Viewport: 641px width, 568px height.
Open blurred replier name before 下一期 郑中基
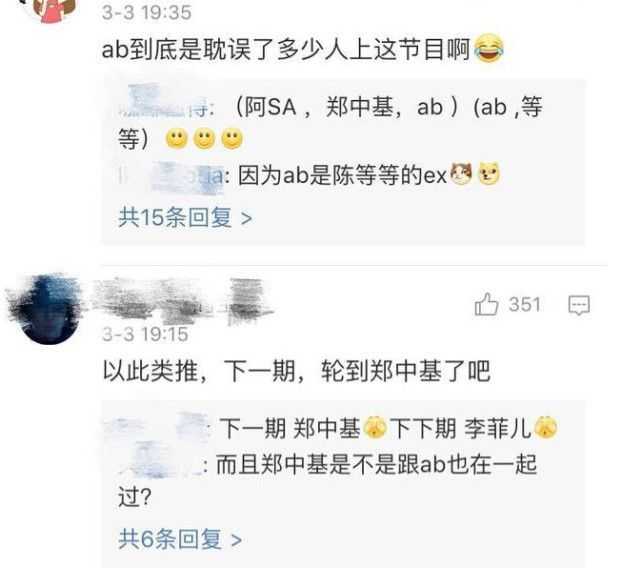tap(159, 427)
